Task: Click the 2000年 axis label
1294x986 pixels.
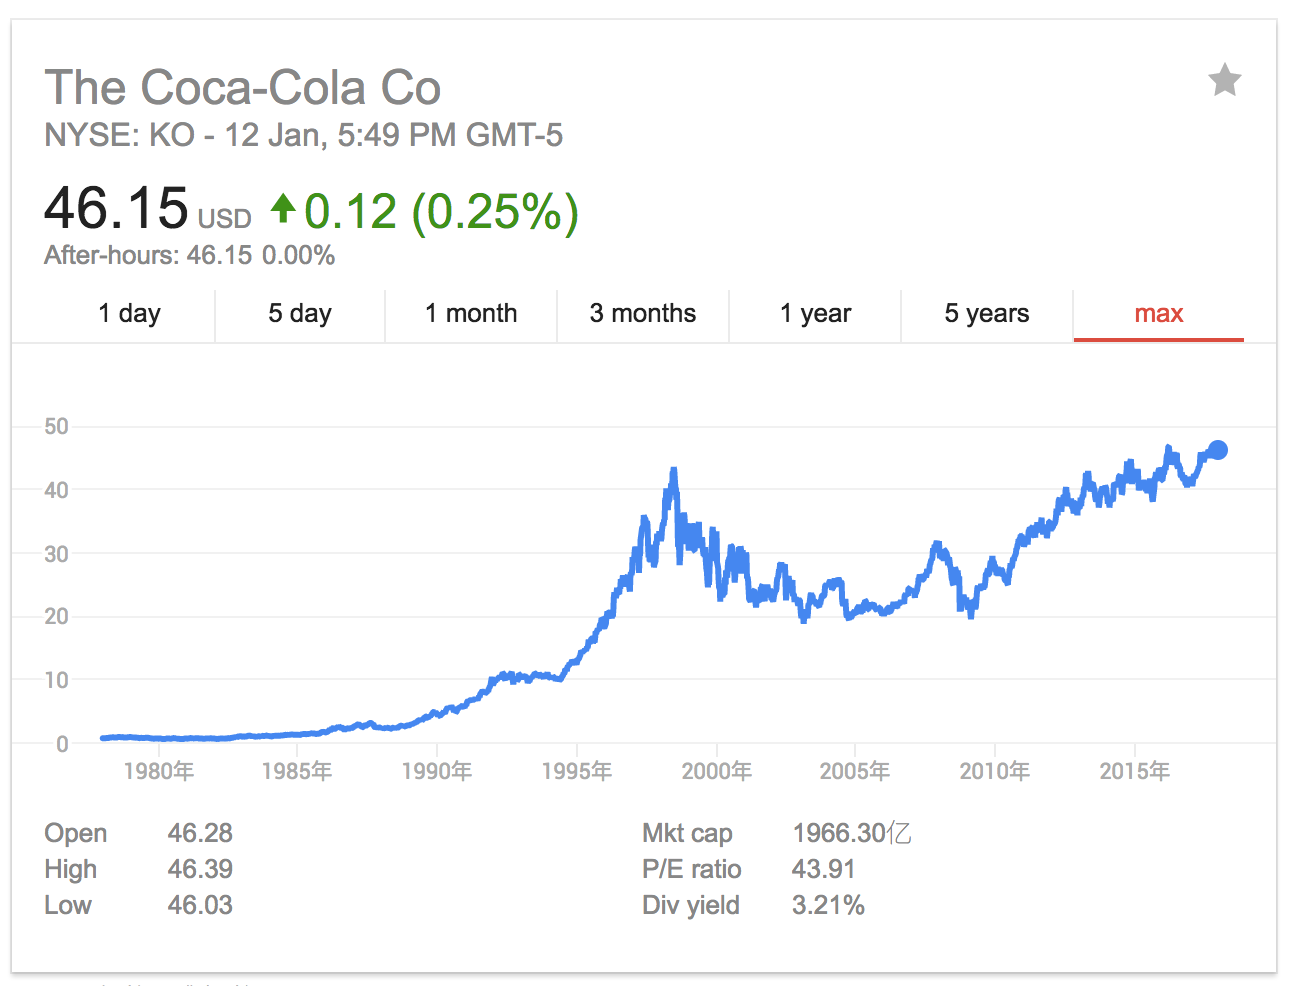Action: pos(716,771)
